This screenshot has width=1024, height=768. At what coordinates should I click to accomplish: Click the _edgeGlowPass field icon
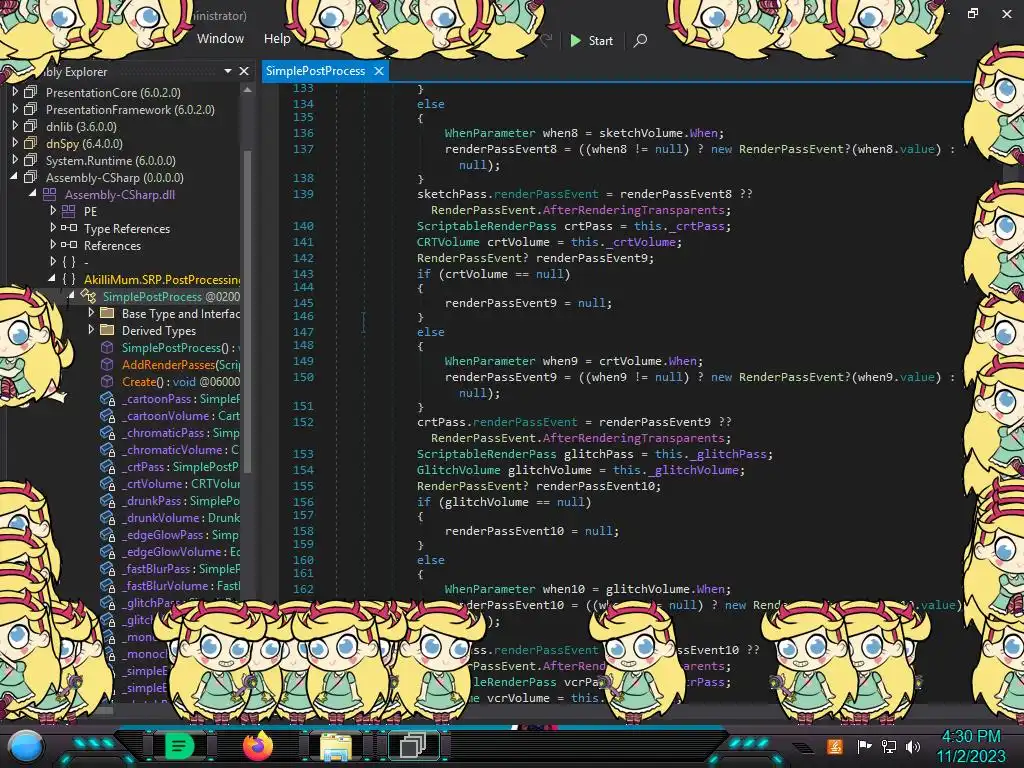[107, 534]
